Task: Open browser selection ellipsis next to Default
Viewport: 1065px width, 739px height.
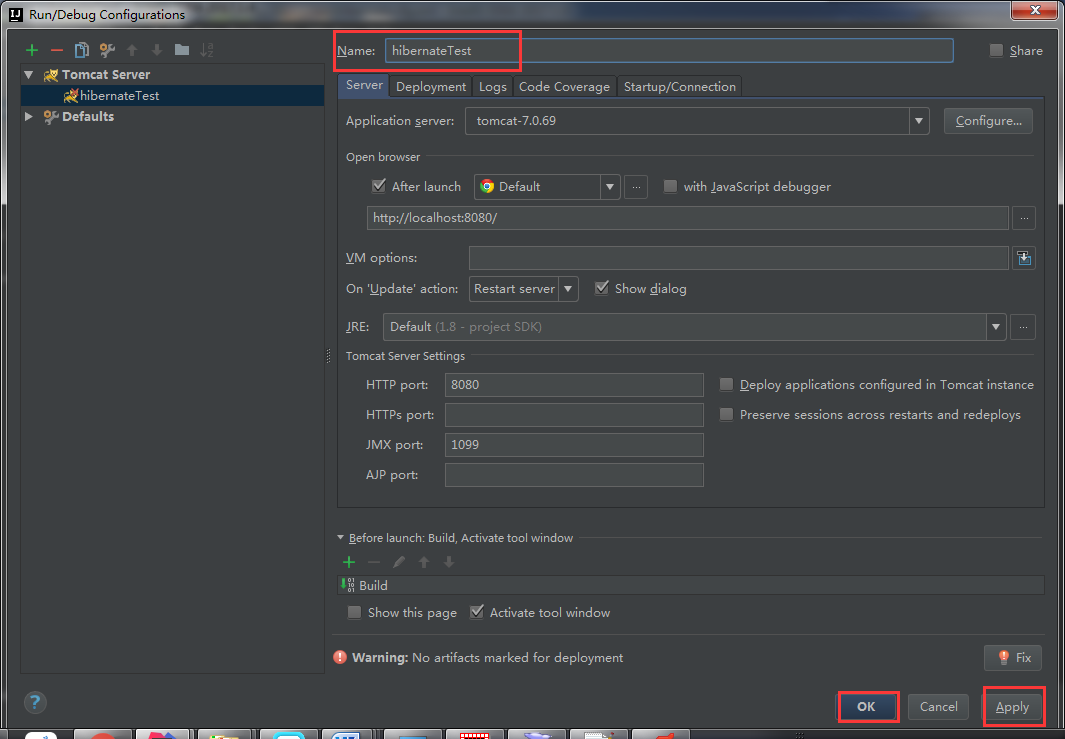Action: 636,187
